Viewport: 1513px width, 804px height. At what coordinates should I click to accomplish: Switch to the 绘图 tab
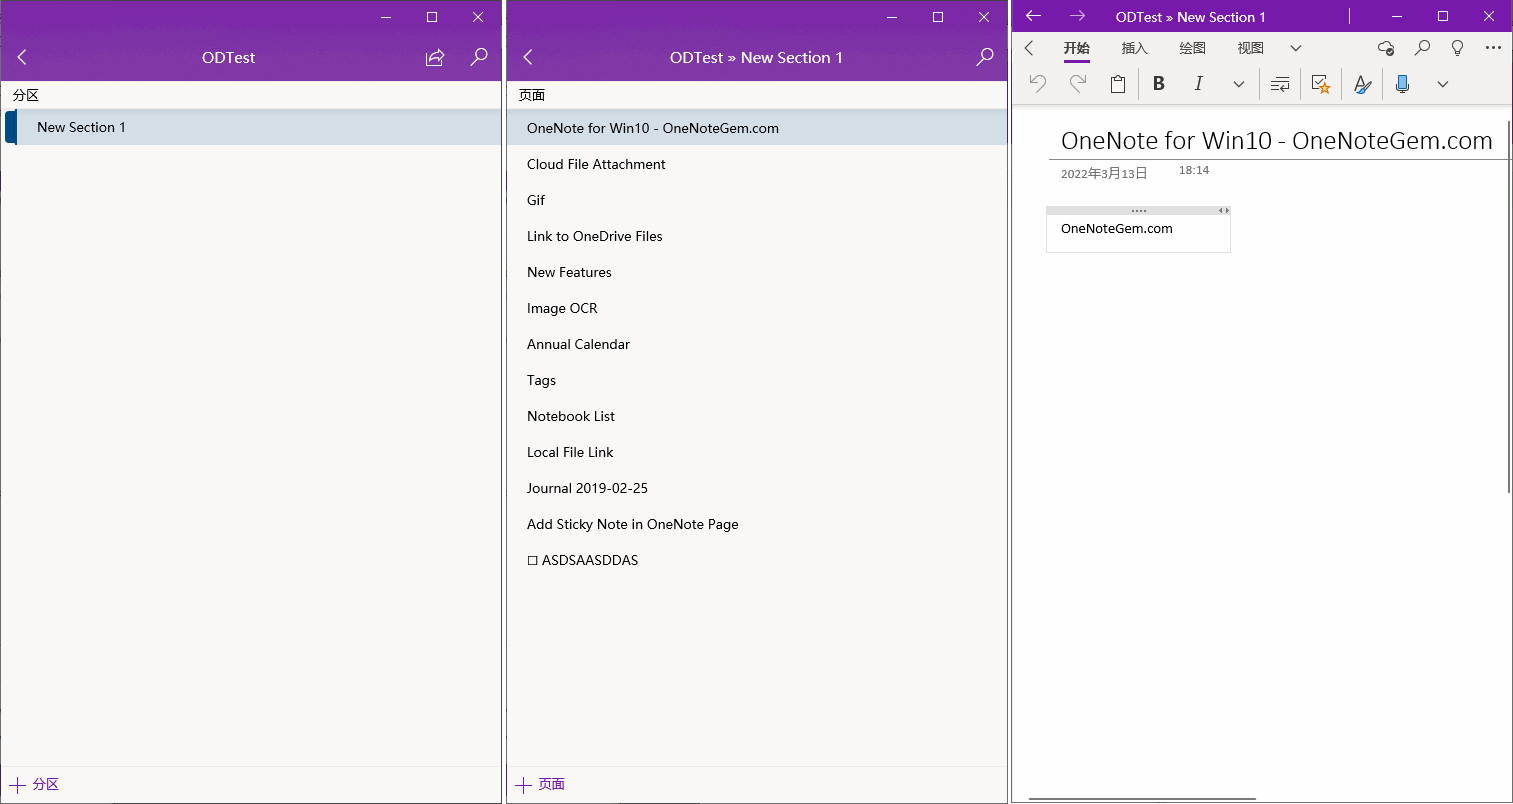pos(1193,48)
